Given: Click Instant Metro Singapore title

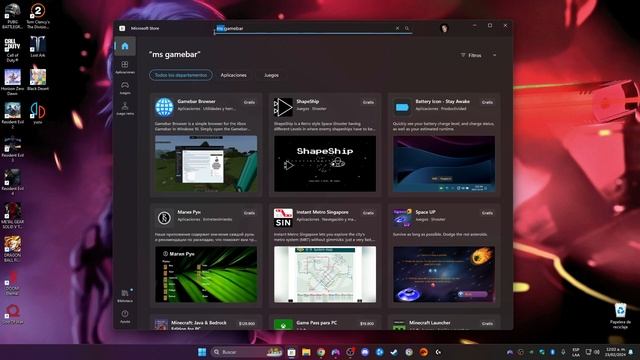Looking at the screenshot, I should pos(322,212).
